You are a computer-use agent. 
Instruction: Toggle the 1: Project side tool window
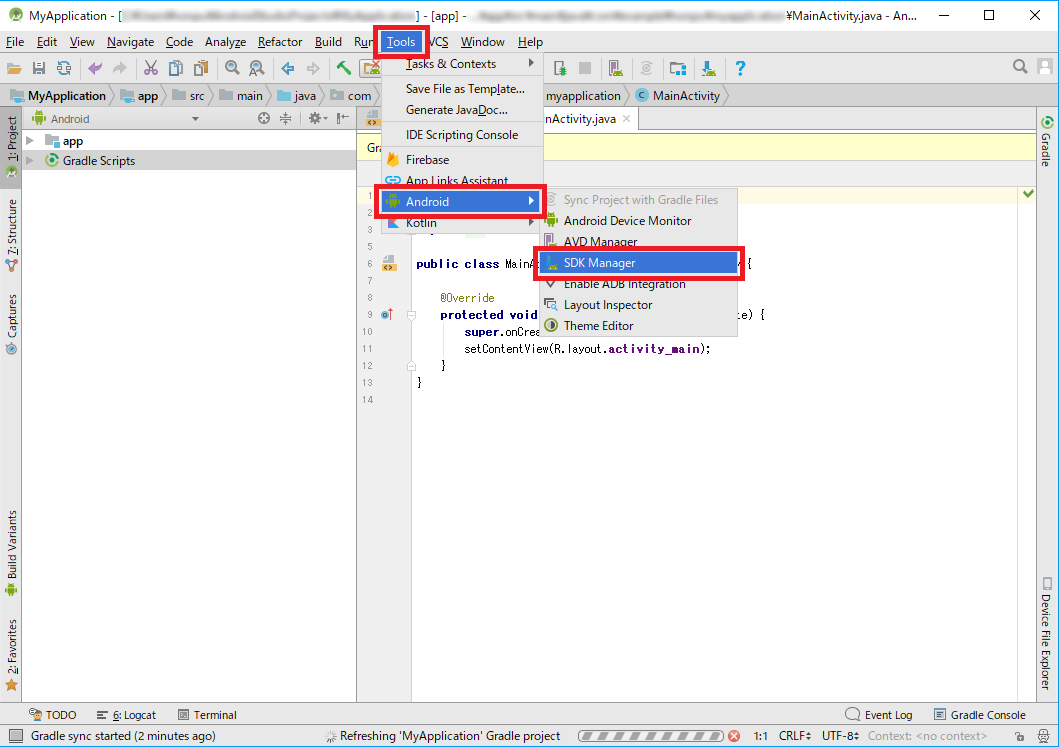(x=11, y=146)
